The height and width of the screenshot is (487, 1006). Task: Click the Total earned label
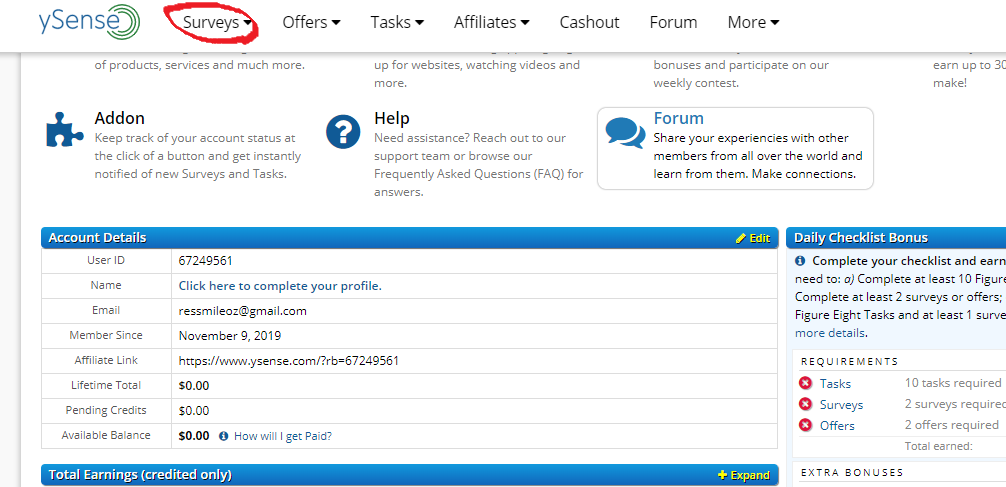[939, 446]
